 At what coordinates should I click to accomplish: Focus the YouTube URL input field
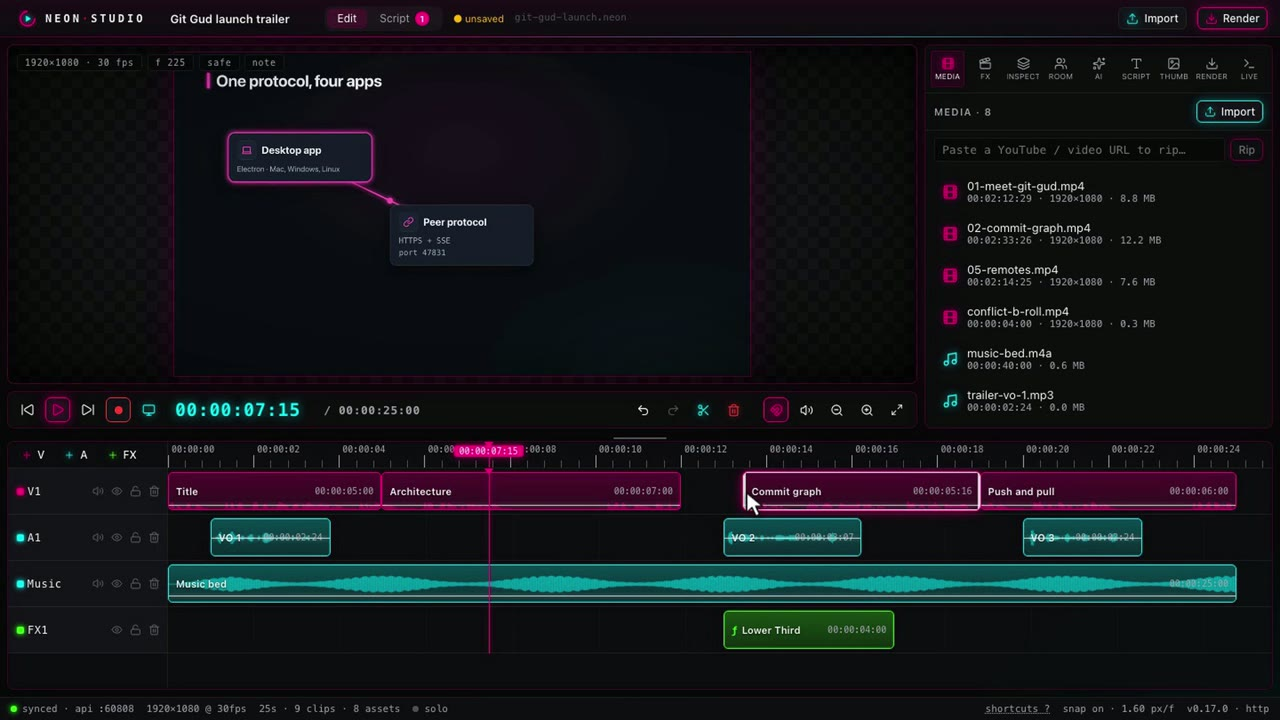click(1079, 150)
